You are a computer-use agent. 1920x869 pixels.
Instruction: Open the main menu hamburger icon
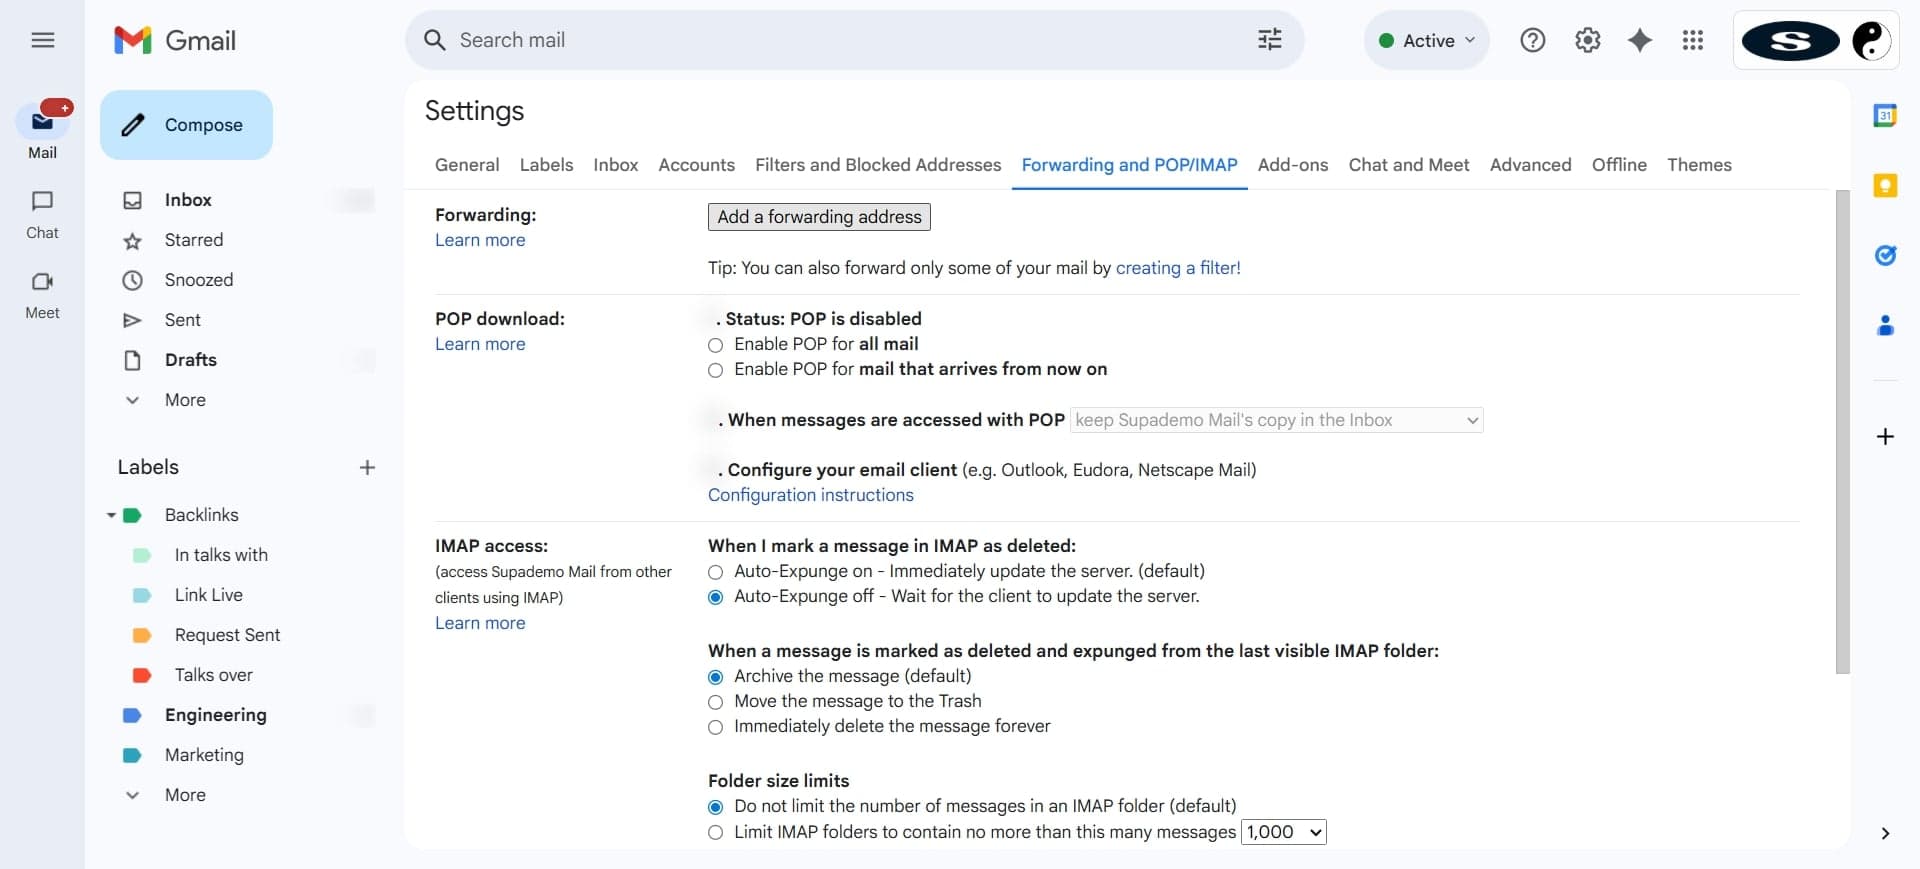click(x=42, y=40)
